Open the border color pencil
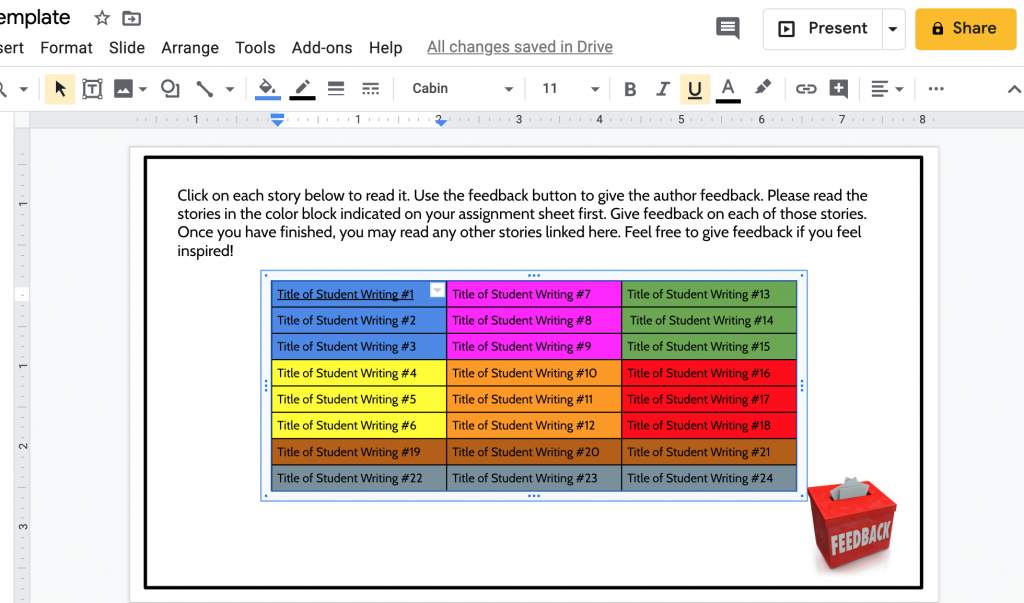This screenshot has width=1024, height=603. [302, 89]
